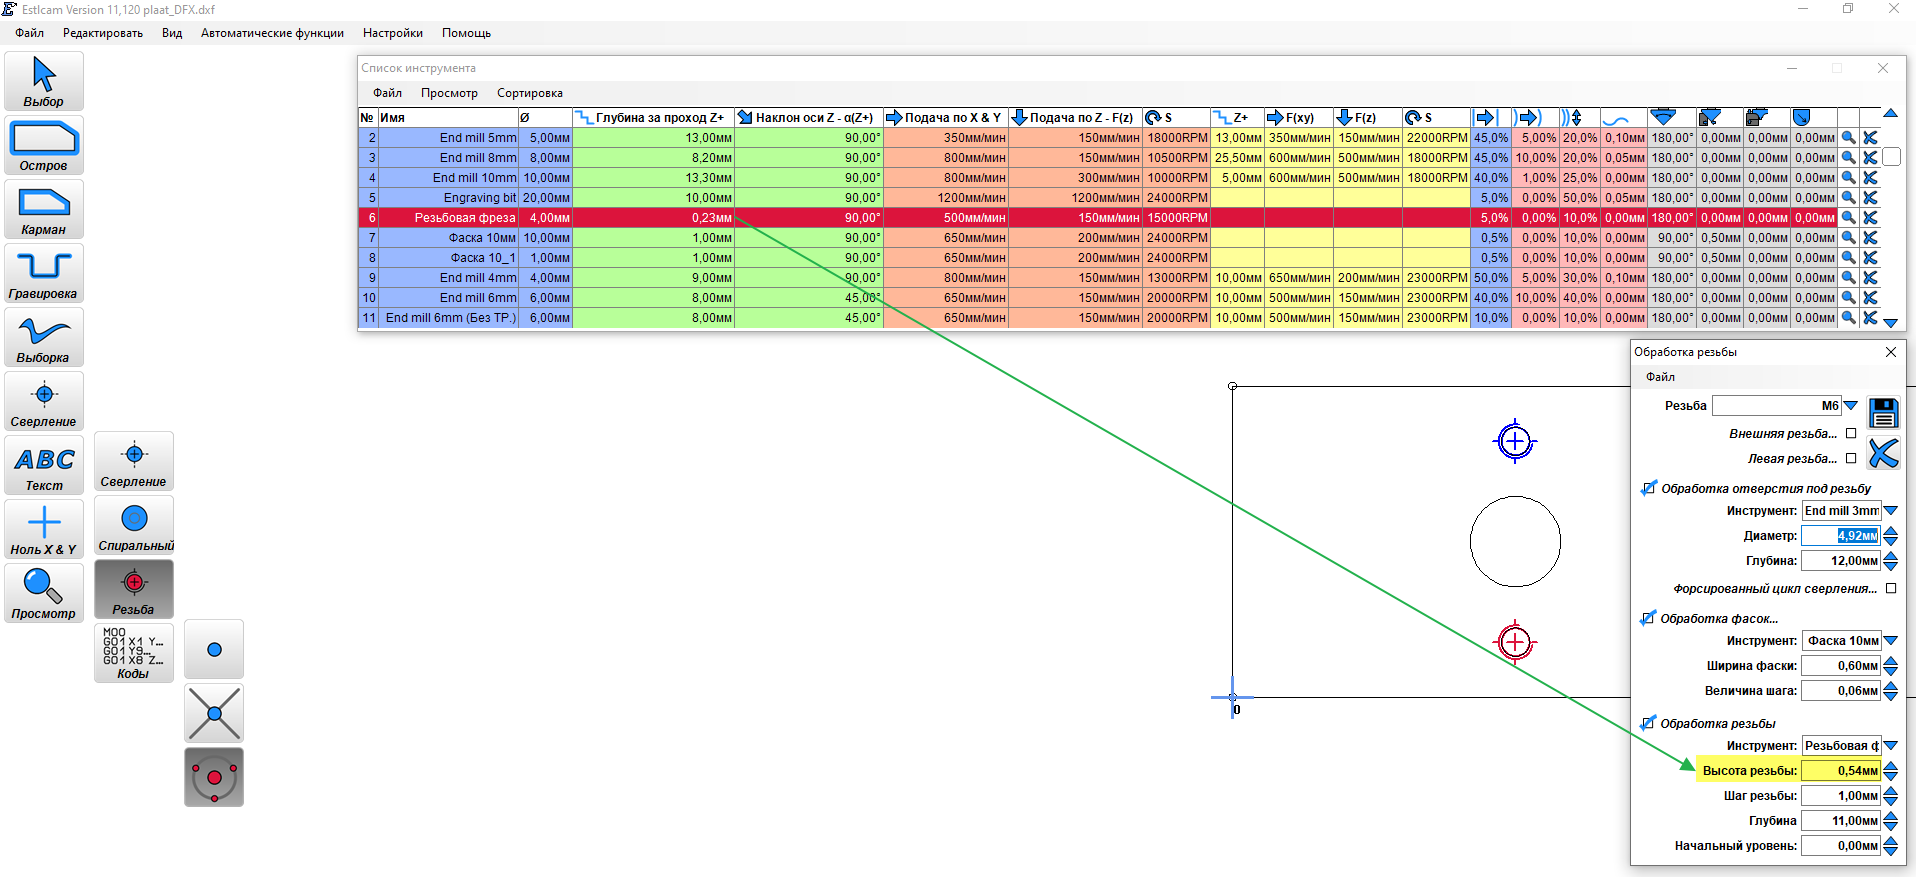
Task: Pick the red three-point circle center mode
Action: pos(214,777)
